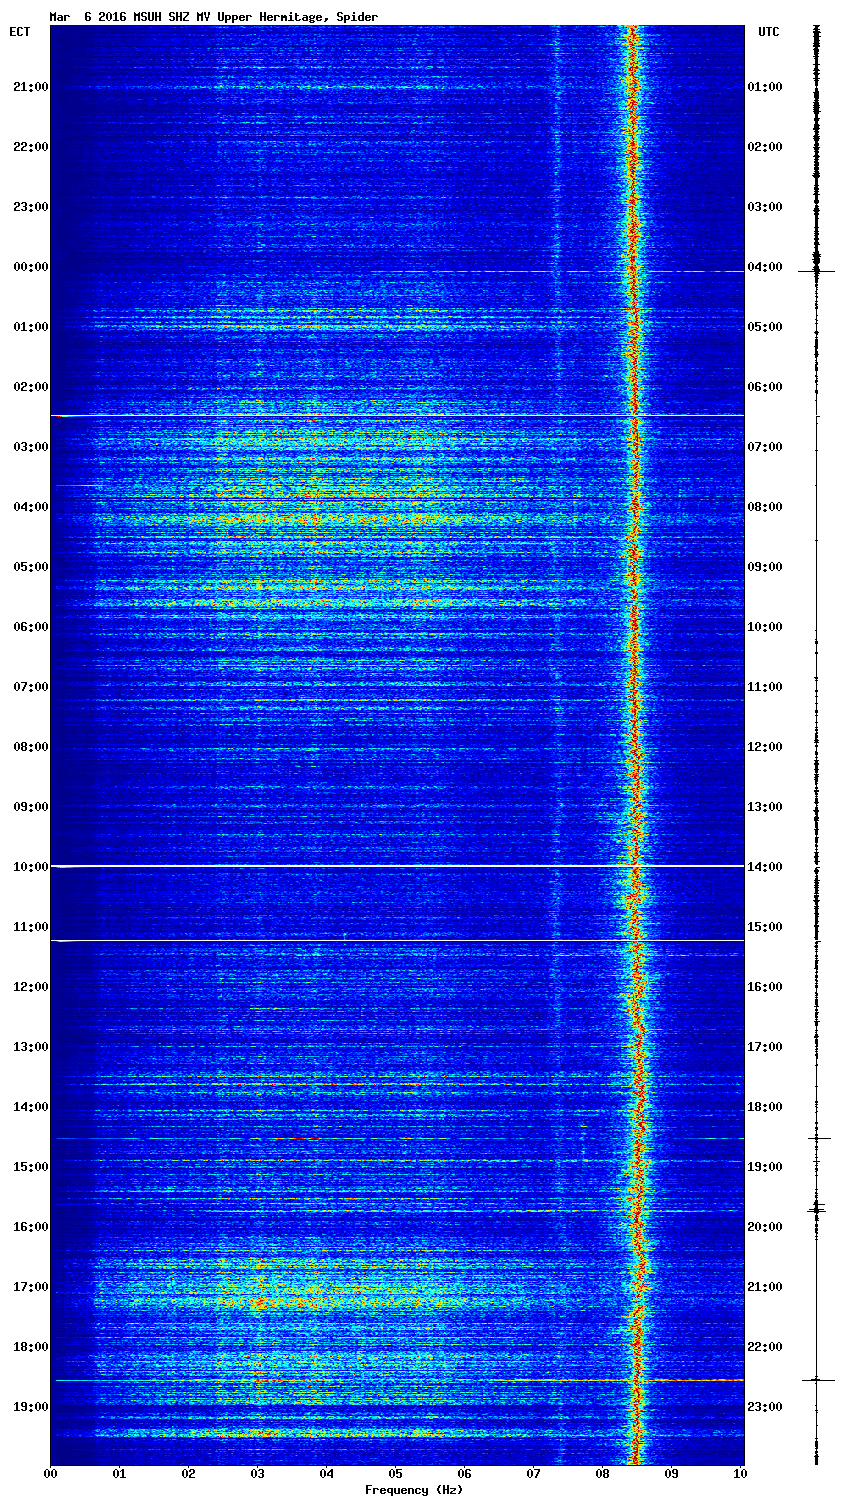Click the ECT axis label 22:00
This screenshot has height=1500, width=852.
(x=30, y=147)
